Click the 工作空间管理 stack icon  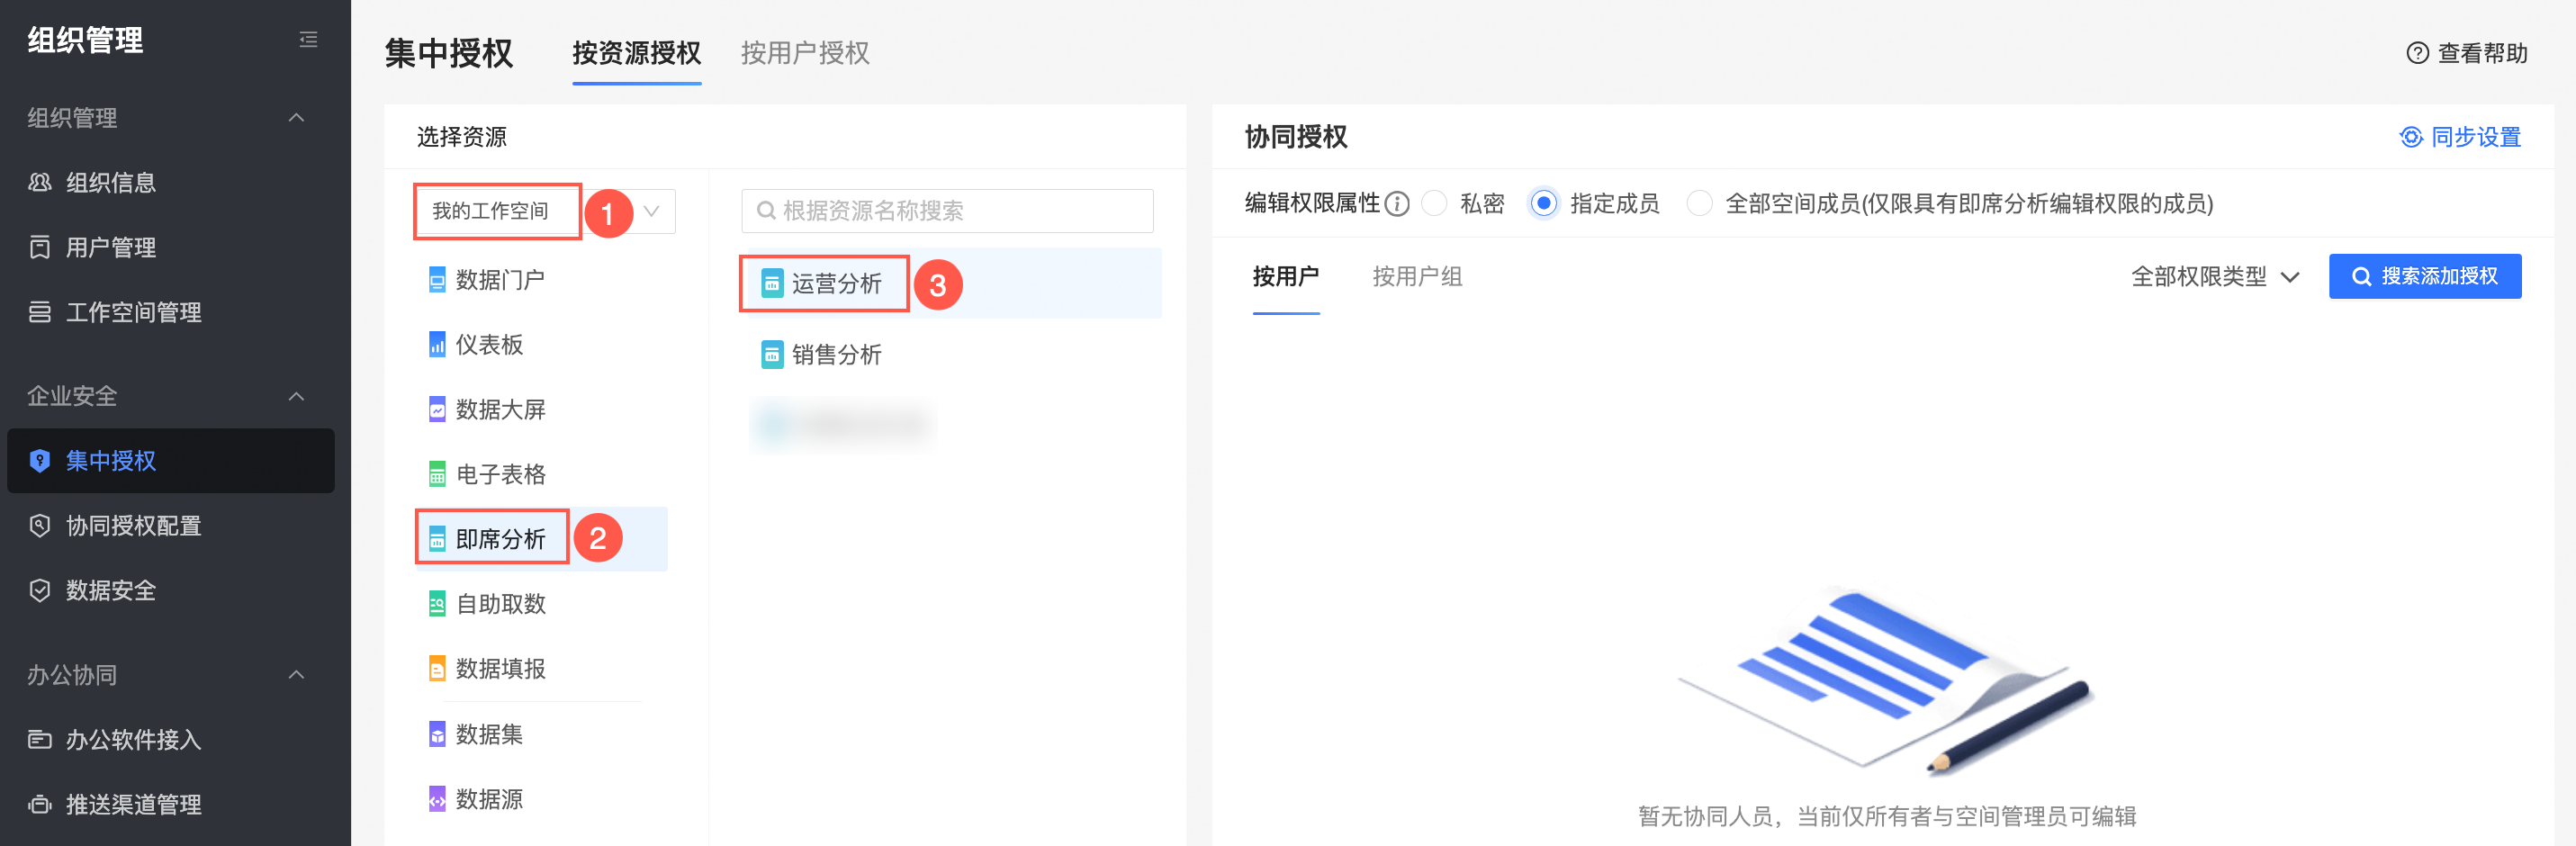pos(40,313)
